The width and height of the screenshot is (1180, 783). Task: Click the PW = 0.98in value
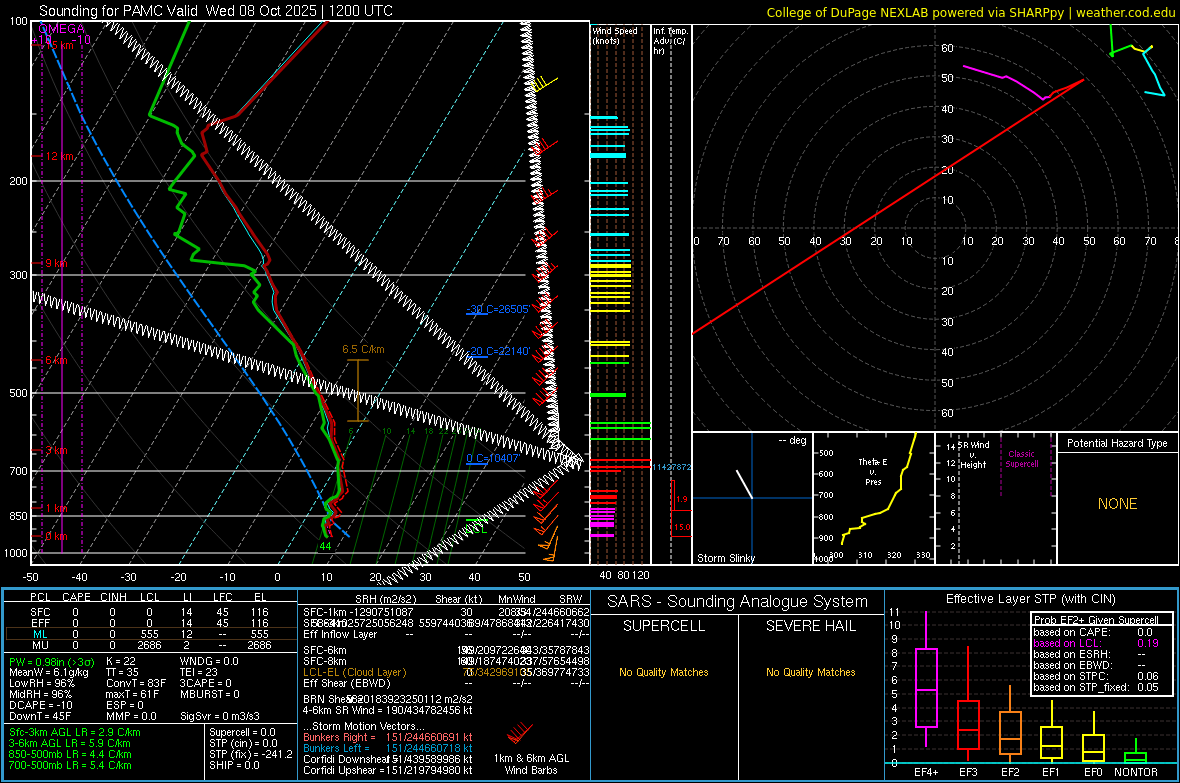click(x=52, y=661)
